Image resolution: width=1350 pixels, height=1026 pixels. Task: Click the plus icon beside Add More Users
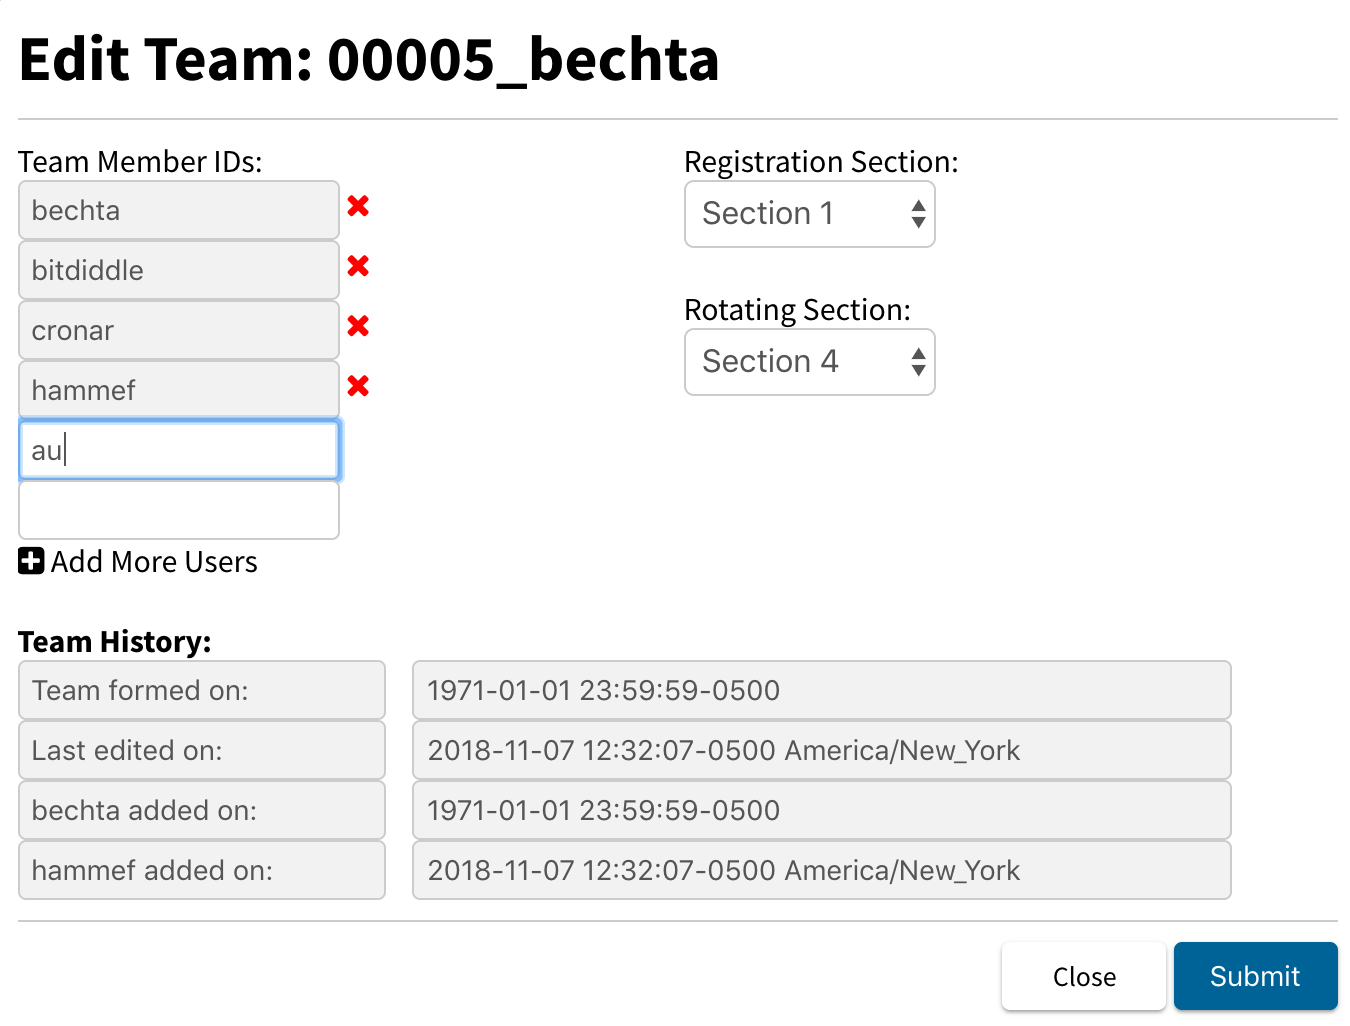point(30,561)
